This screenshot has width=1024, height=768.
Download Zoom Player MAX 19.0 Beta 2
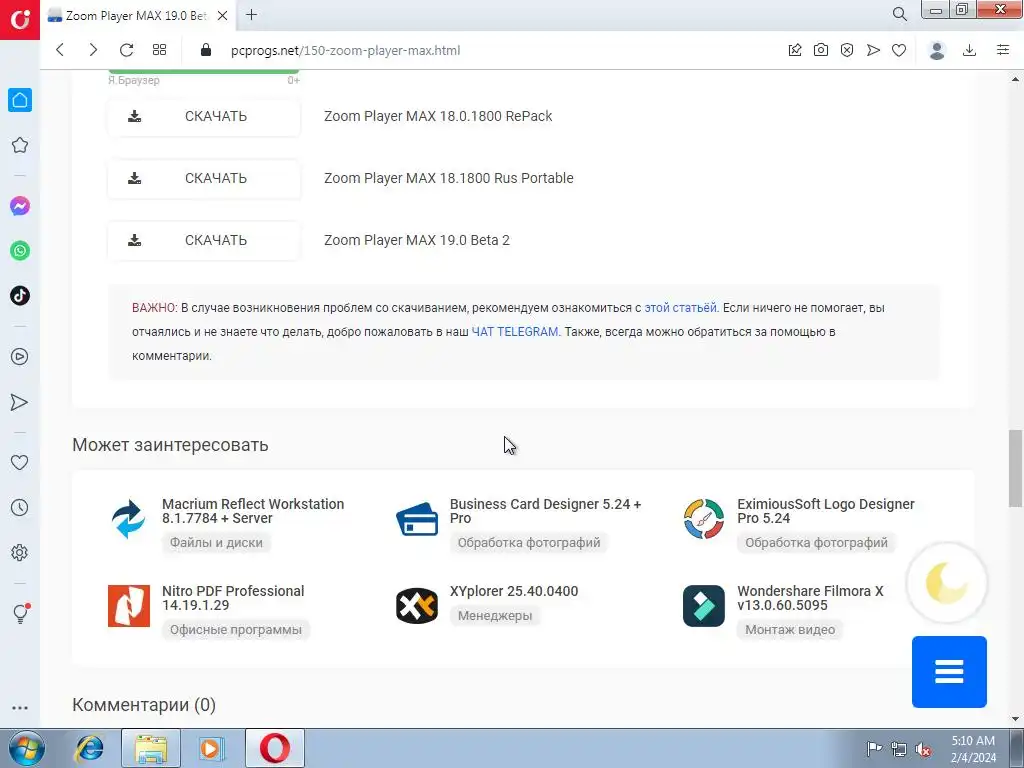point(204,240)
